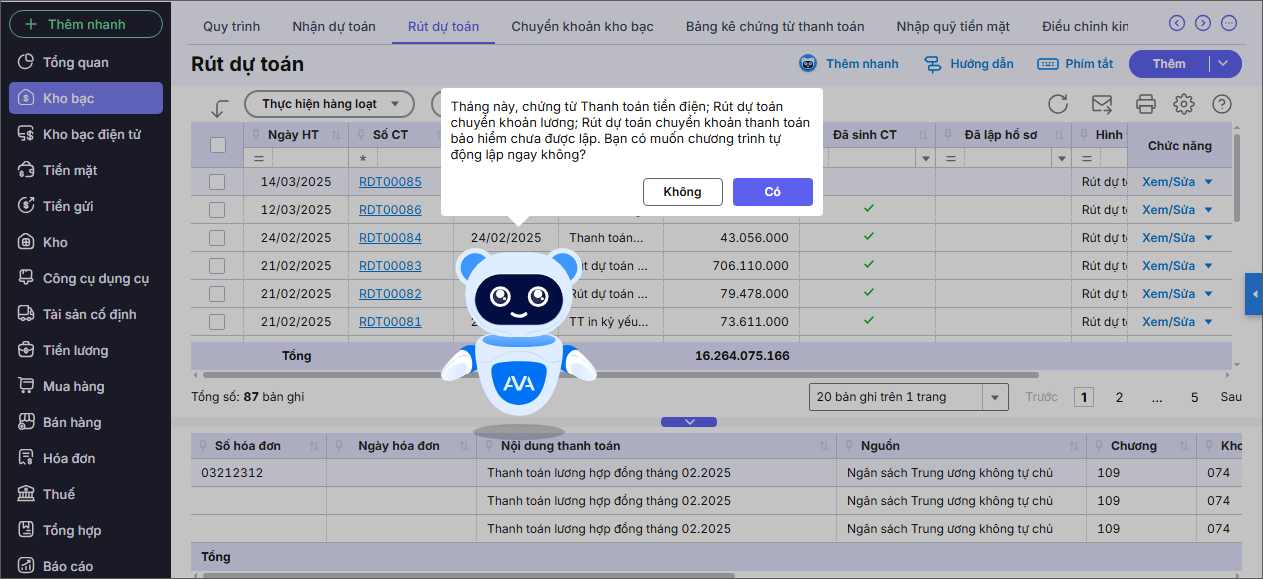The height and width of the screenshot is (579, 1263).
Task: Click the mail send icon
Action: click(1102, 104)
